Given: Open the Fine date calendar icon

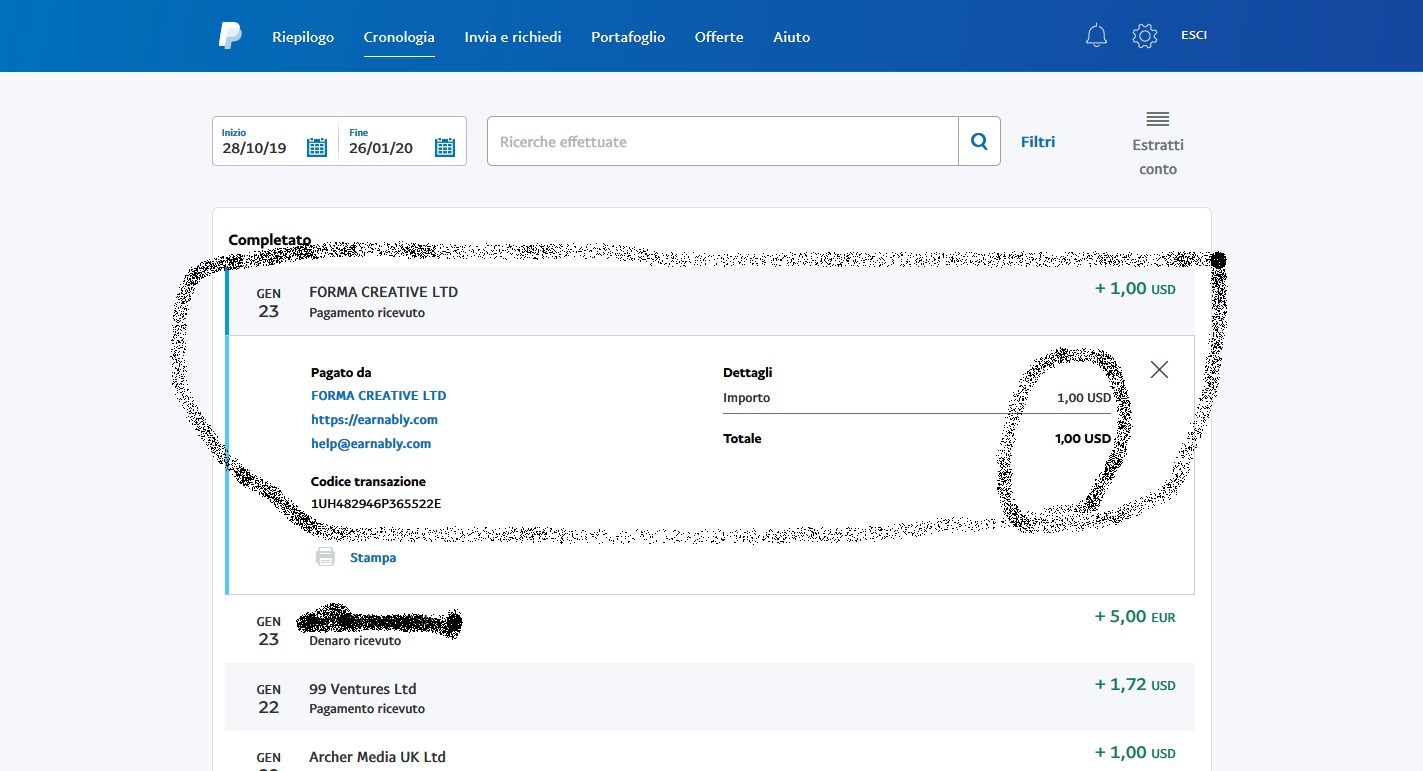Looking at the screenshot, I should coord(445,147).
